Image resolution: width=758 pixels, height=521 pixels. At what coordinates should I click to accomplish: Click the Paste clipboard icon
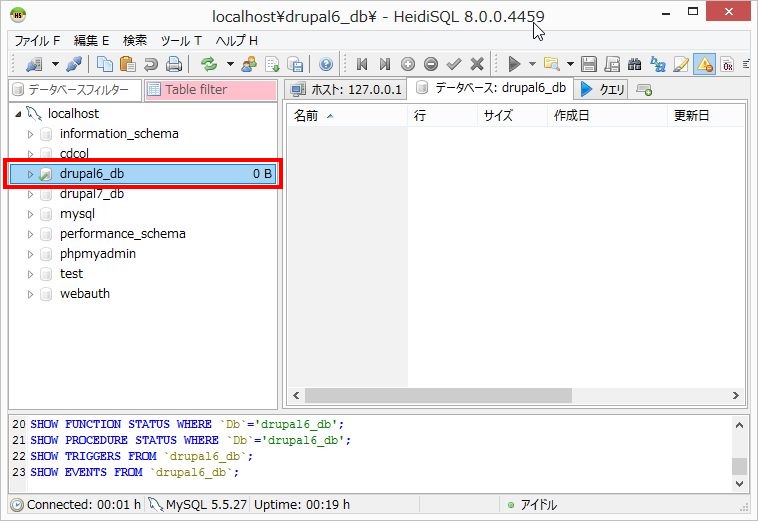(128, 64)
